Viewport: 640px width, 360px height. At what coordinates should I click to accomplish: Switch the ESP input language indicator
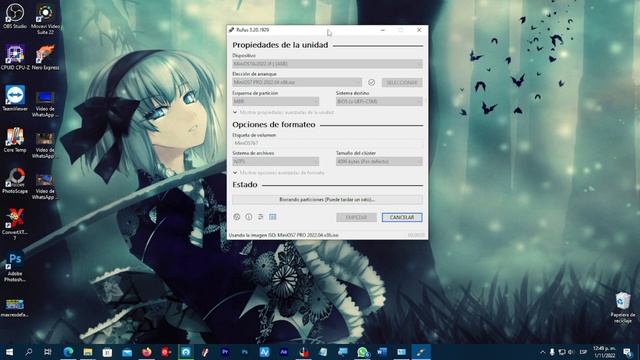click(584, 352)
